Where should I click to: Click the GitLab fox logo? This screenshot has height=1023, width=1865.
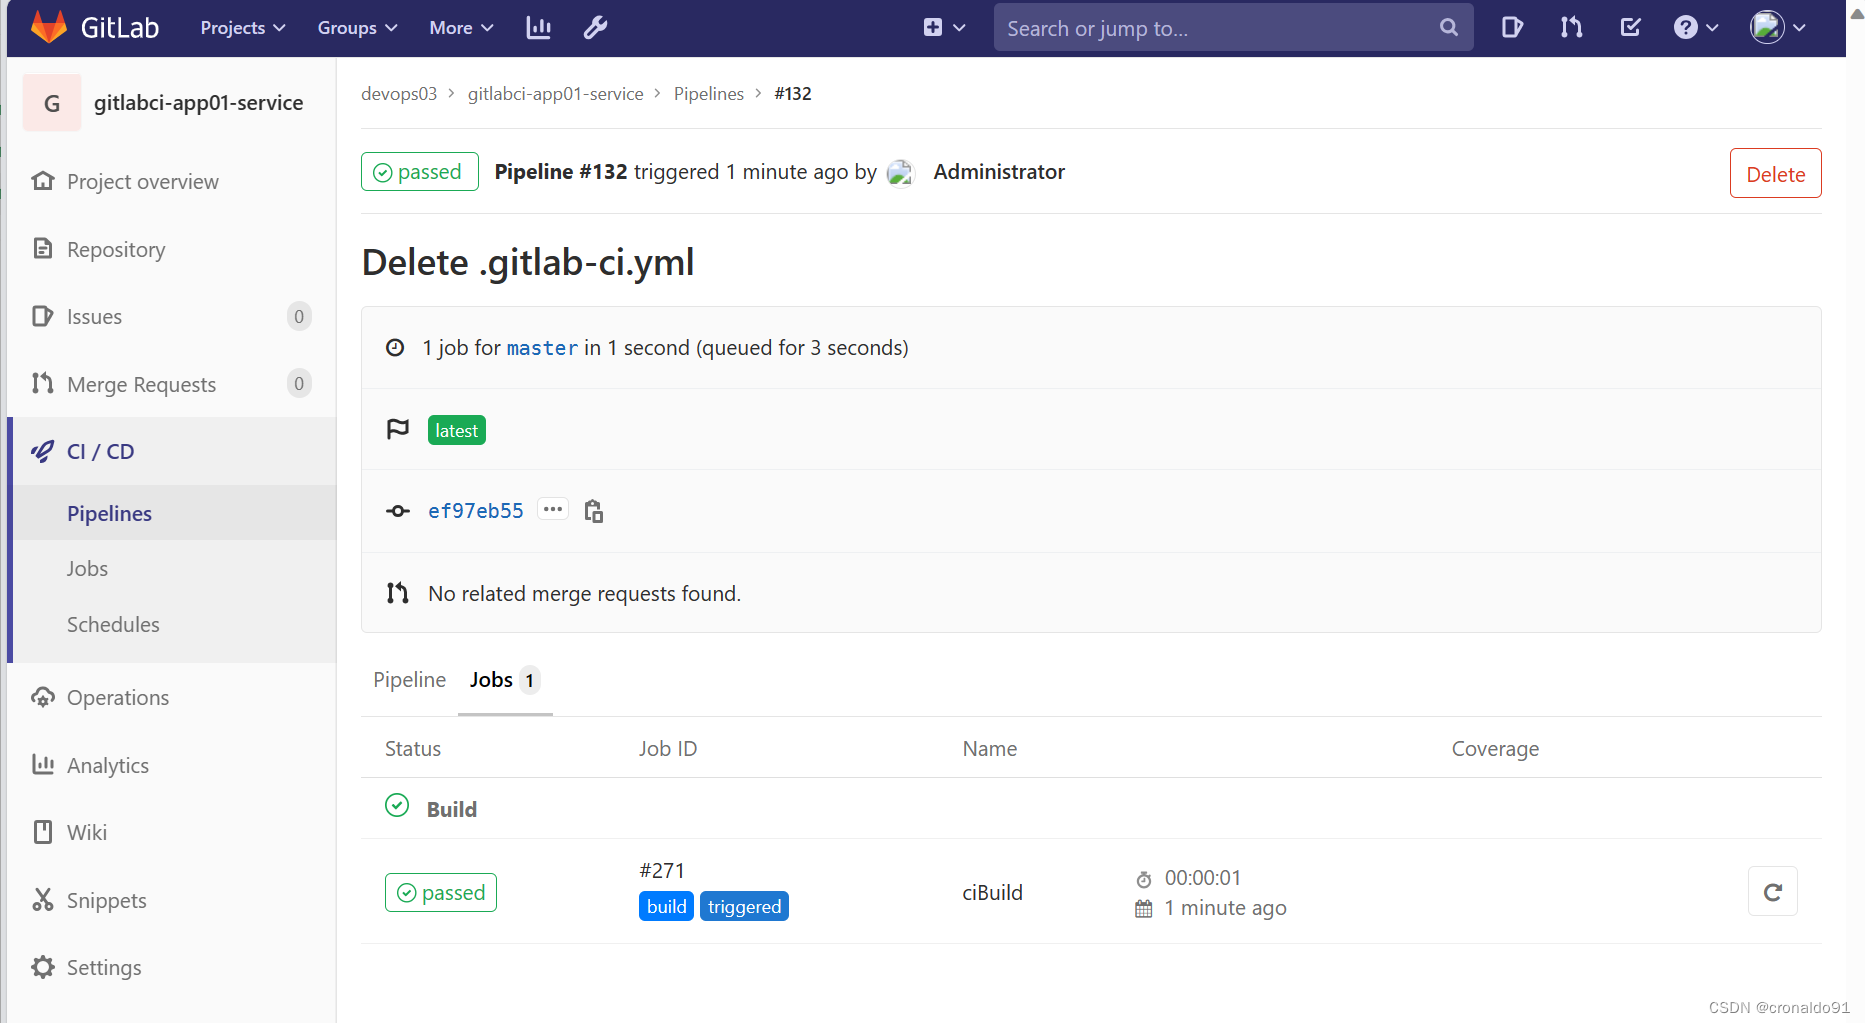49,27
